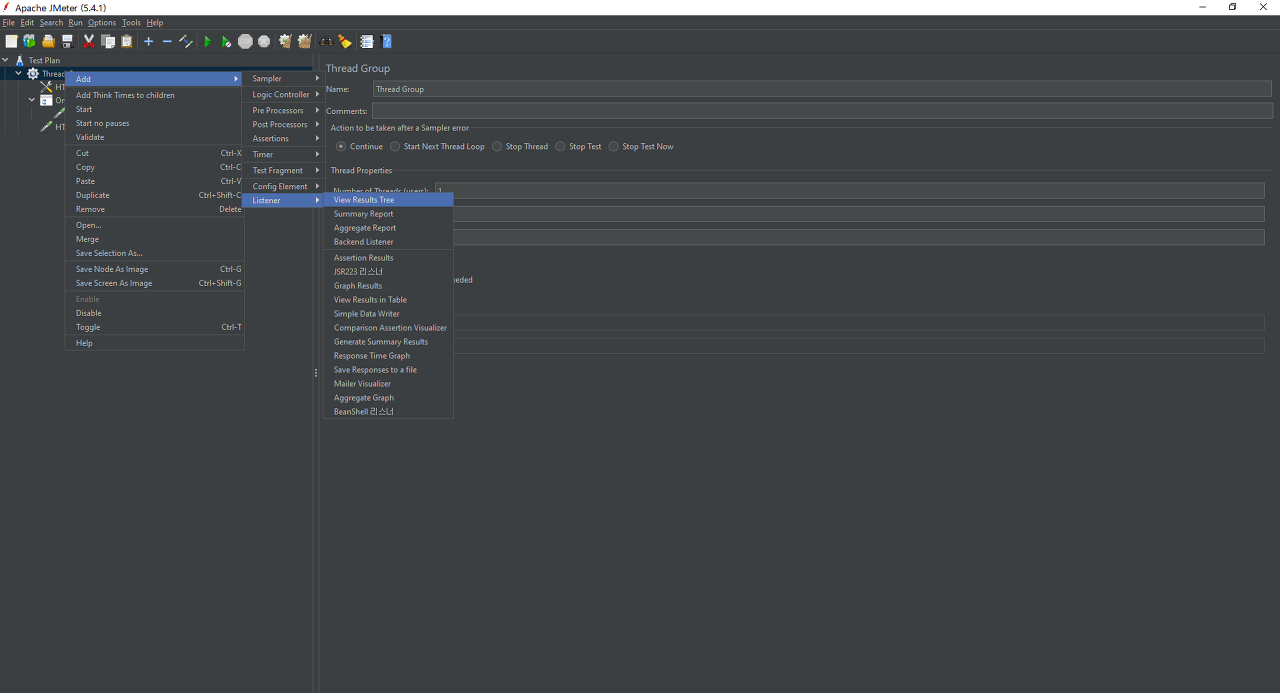Screen dimensions: 1280x693
Task: Click the Thread Group gear icon
Action: [x=33, y=74]
